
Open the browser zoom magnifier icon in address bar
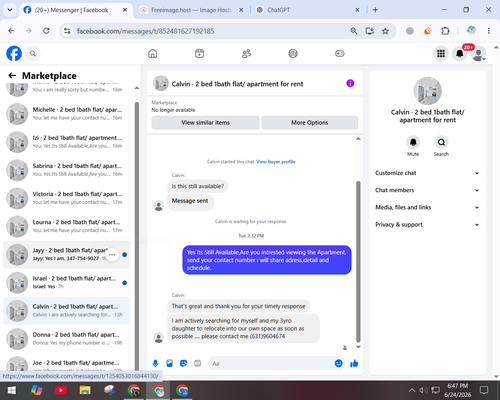pos(354,31)
